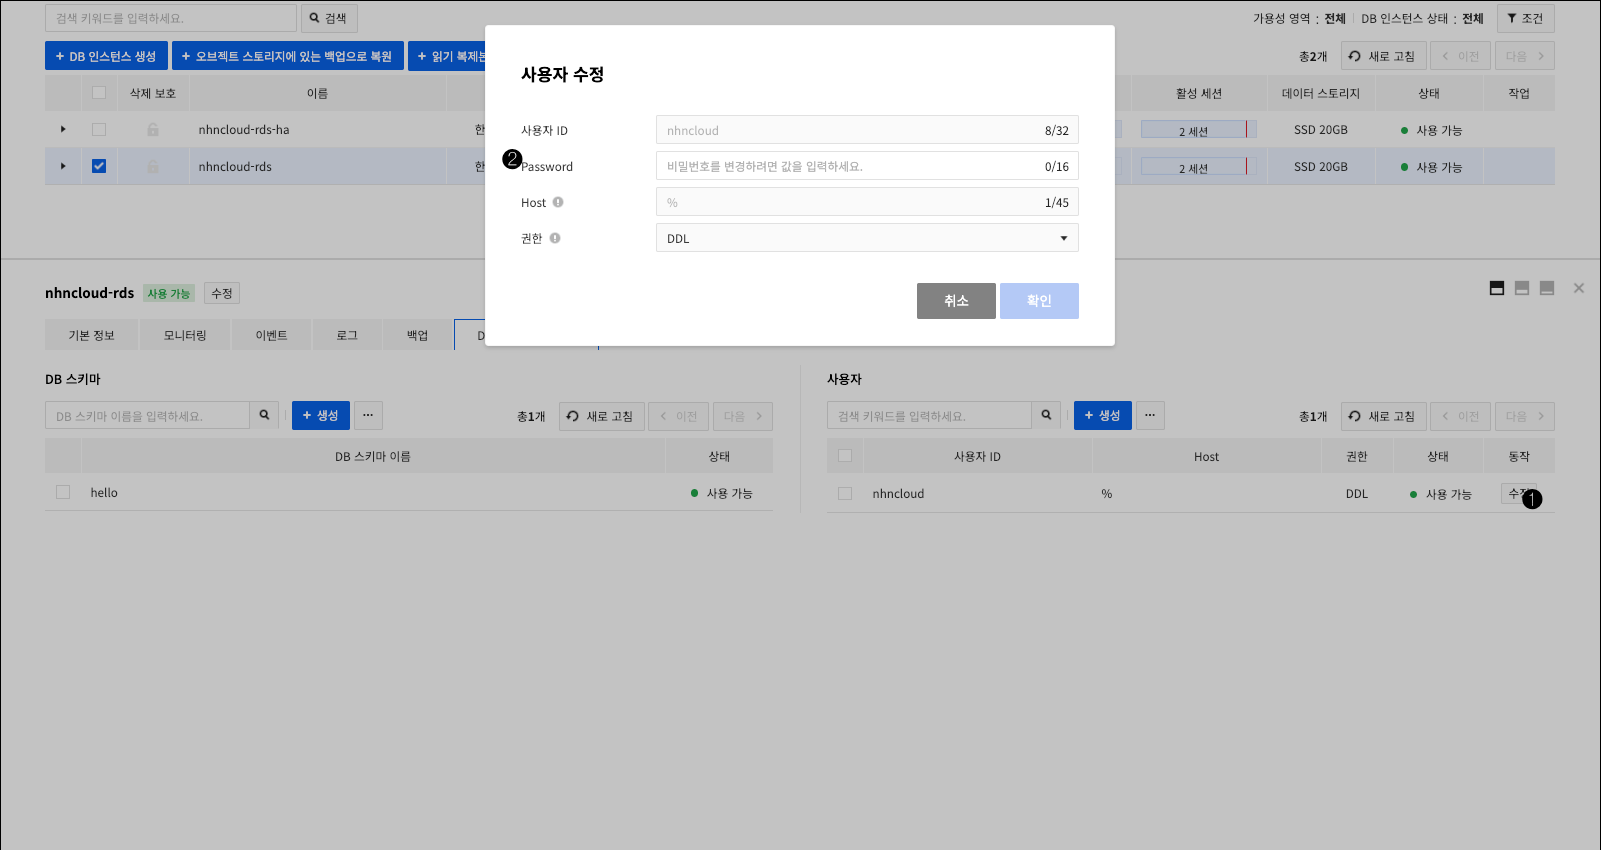Click 오브젝트 스토리지 백업으로 복원 button
1601x850 pixels.
[288, 56]
